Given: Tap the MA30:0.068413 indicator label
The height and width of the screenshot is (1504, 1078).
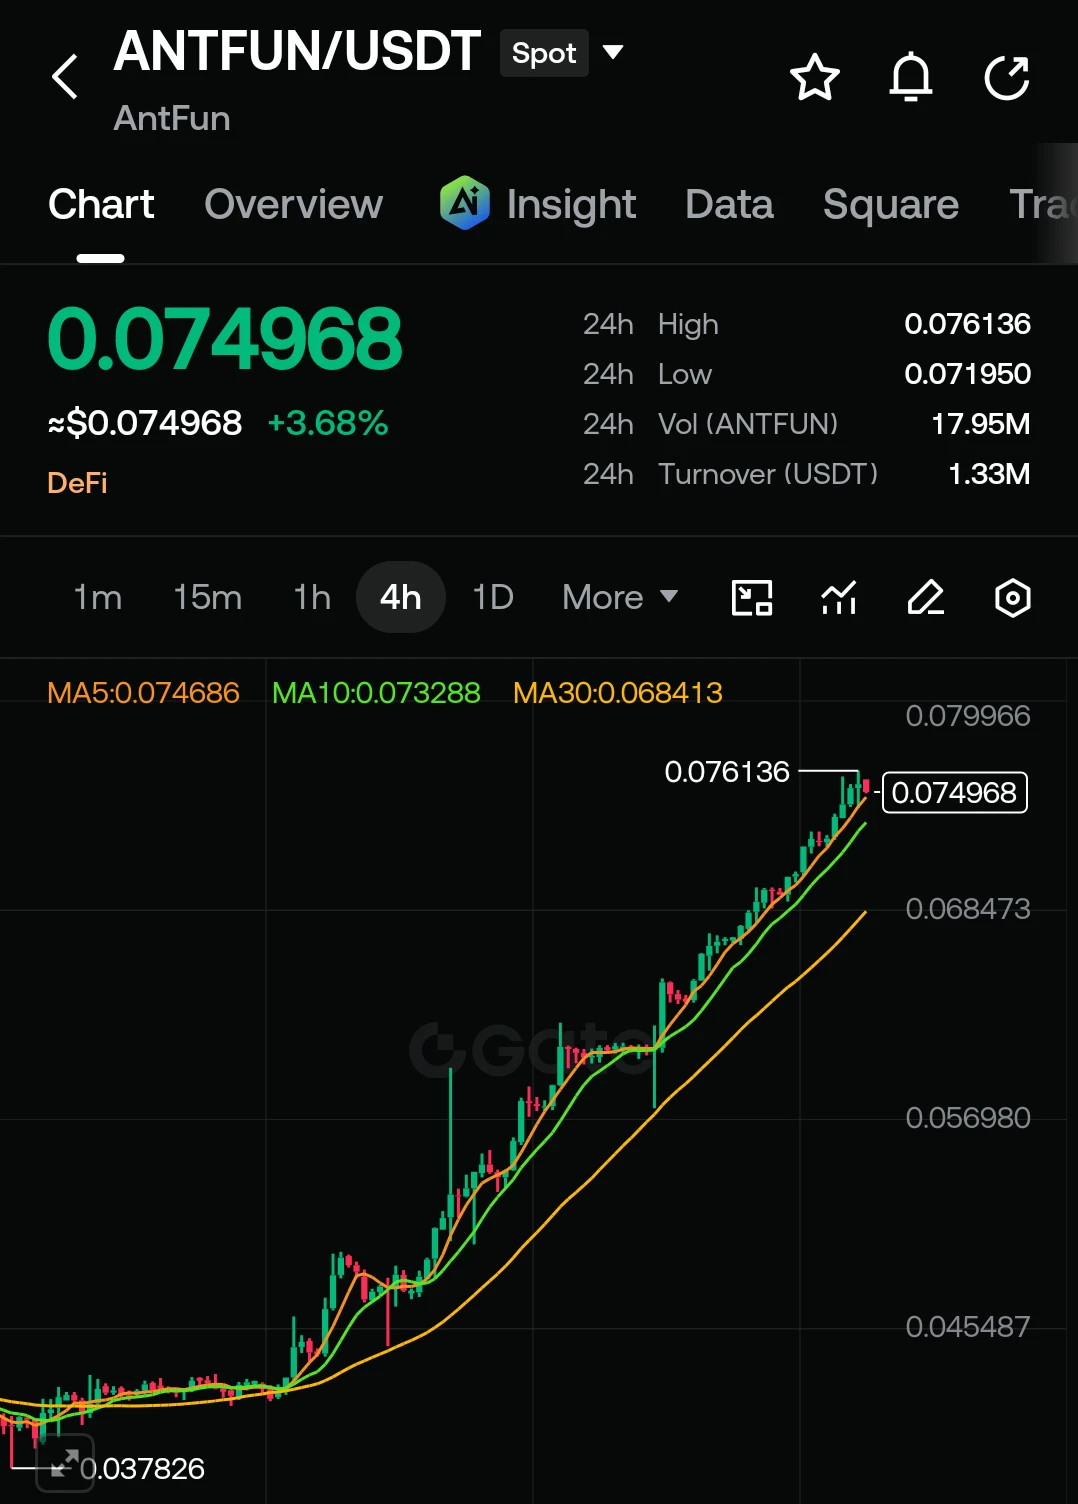Looking at the screenshot, I should pyautogui.click(x=617, y=692).
